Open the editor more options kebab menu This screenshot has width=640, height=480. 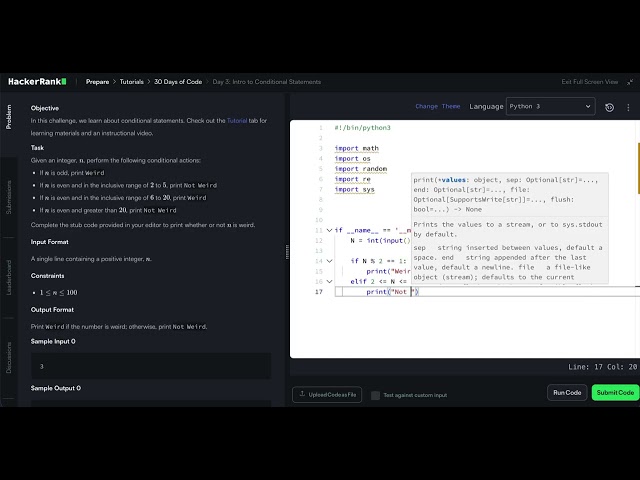[628, 107]
